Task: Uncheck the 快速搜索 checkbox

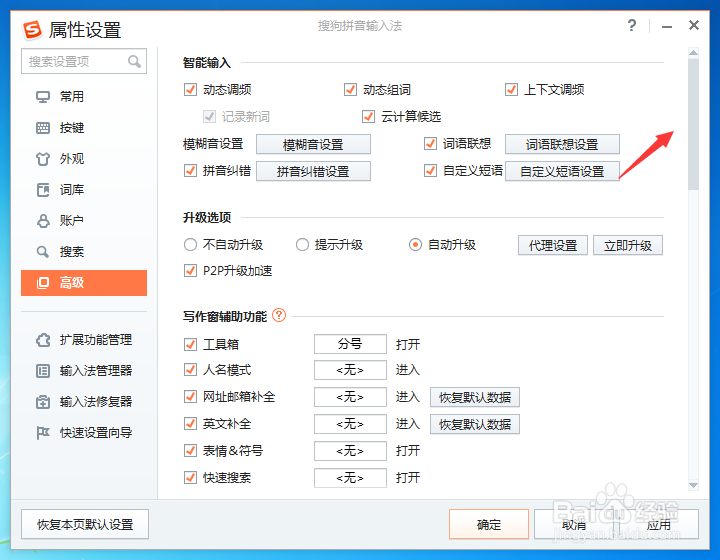Action: click(190, 478)
